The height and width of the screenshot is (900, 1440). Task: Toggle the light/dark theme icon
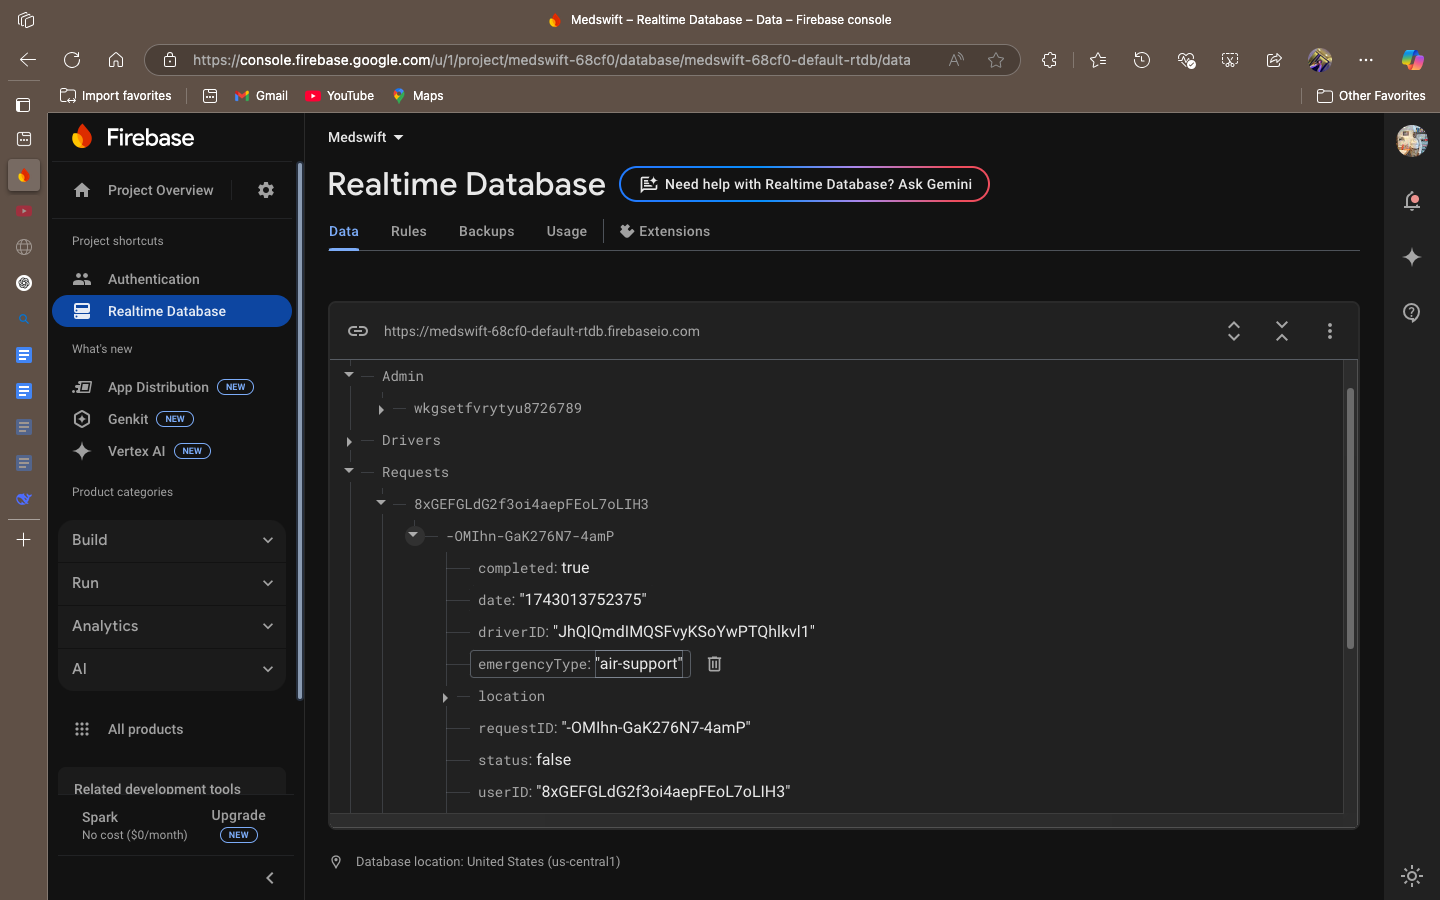(1412, 876)
